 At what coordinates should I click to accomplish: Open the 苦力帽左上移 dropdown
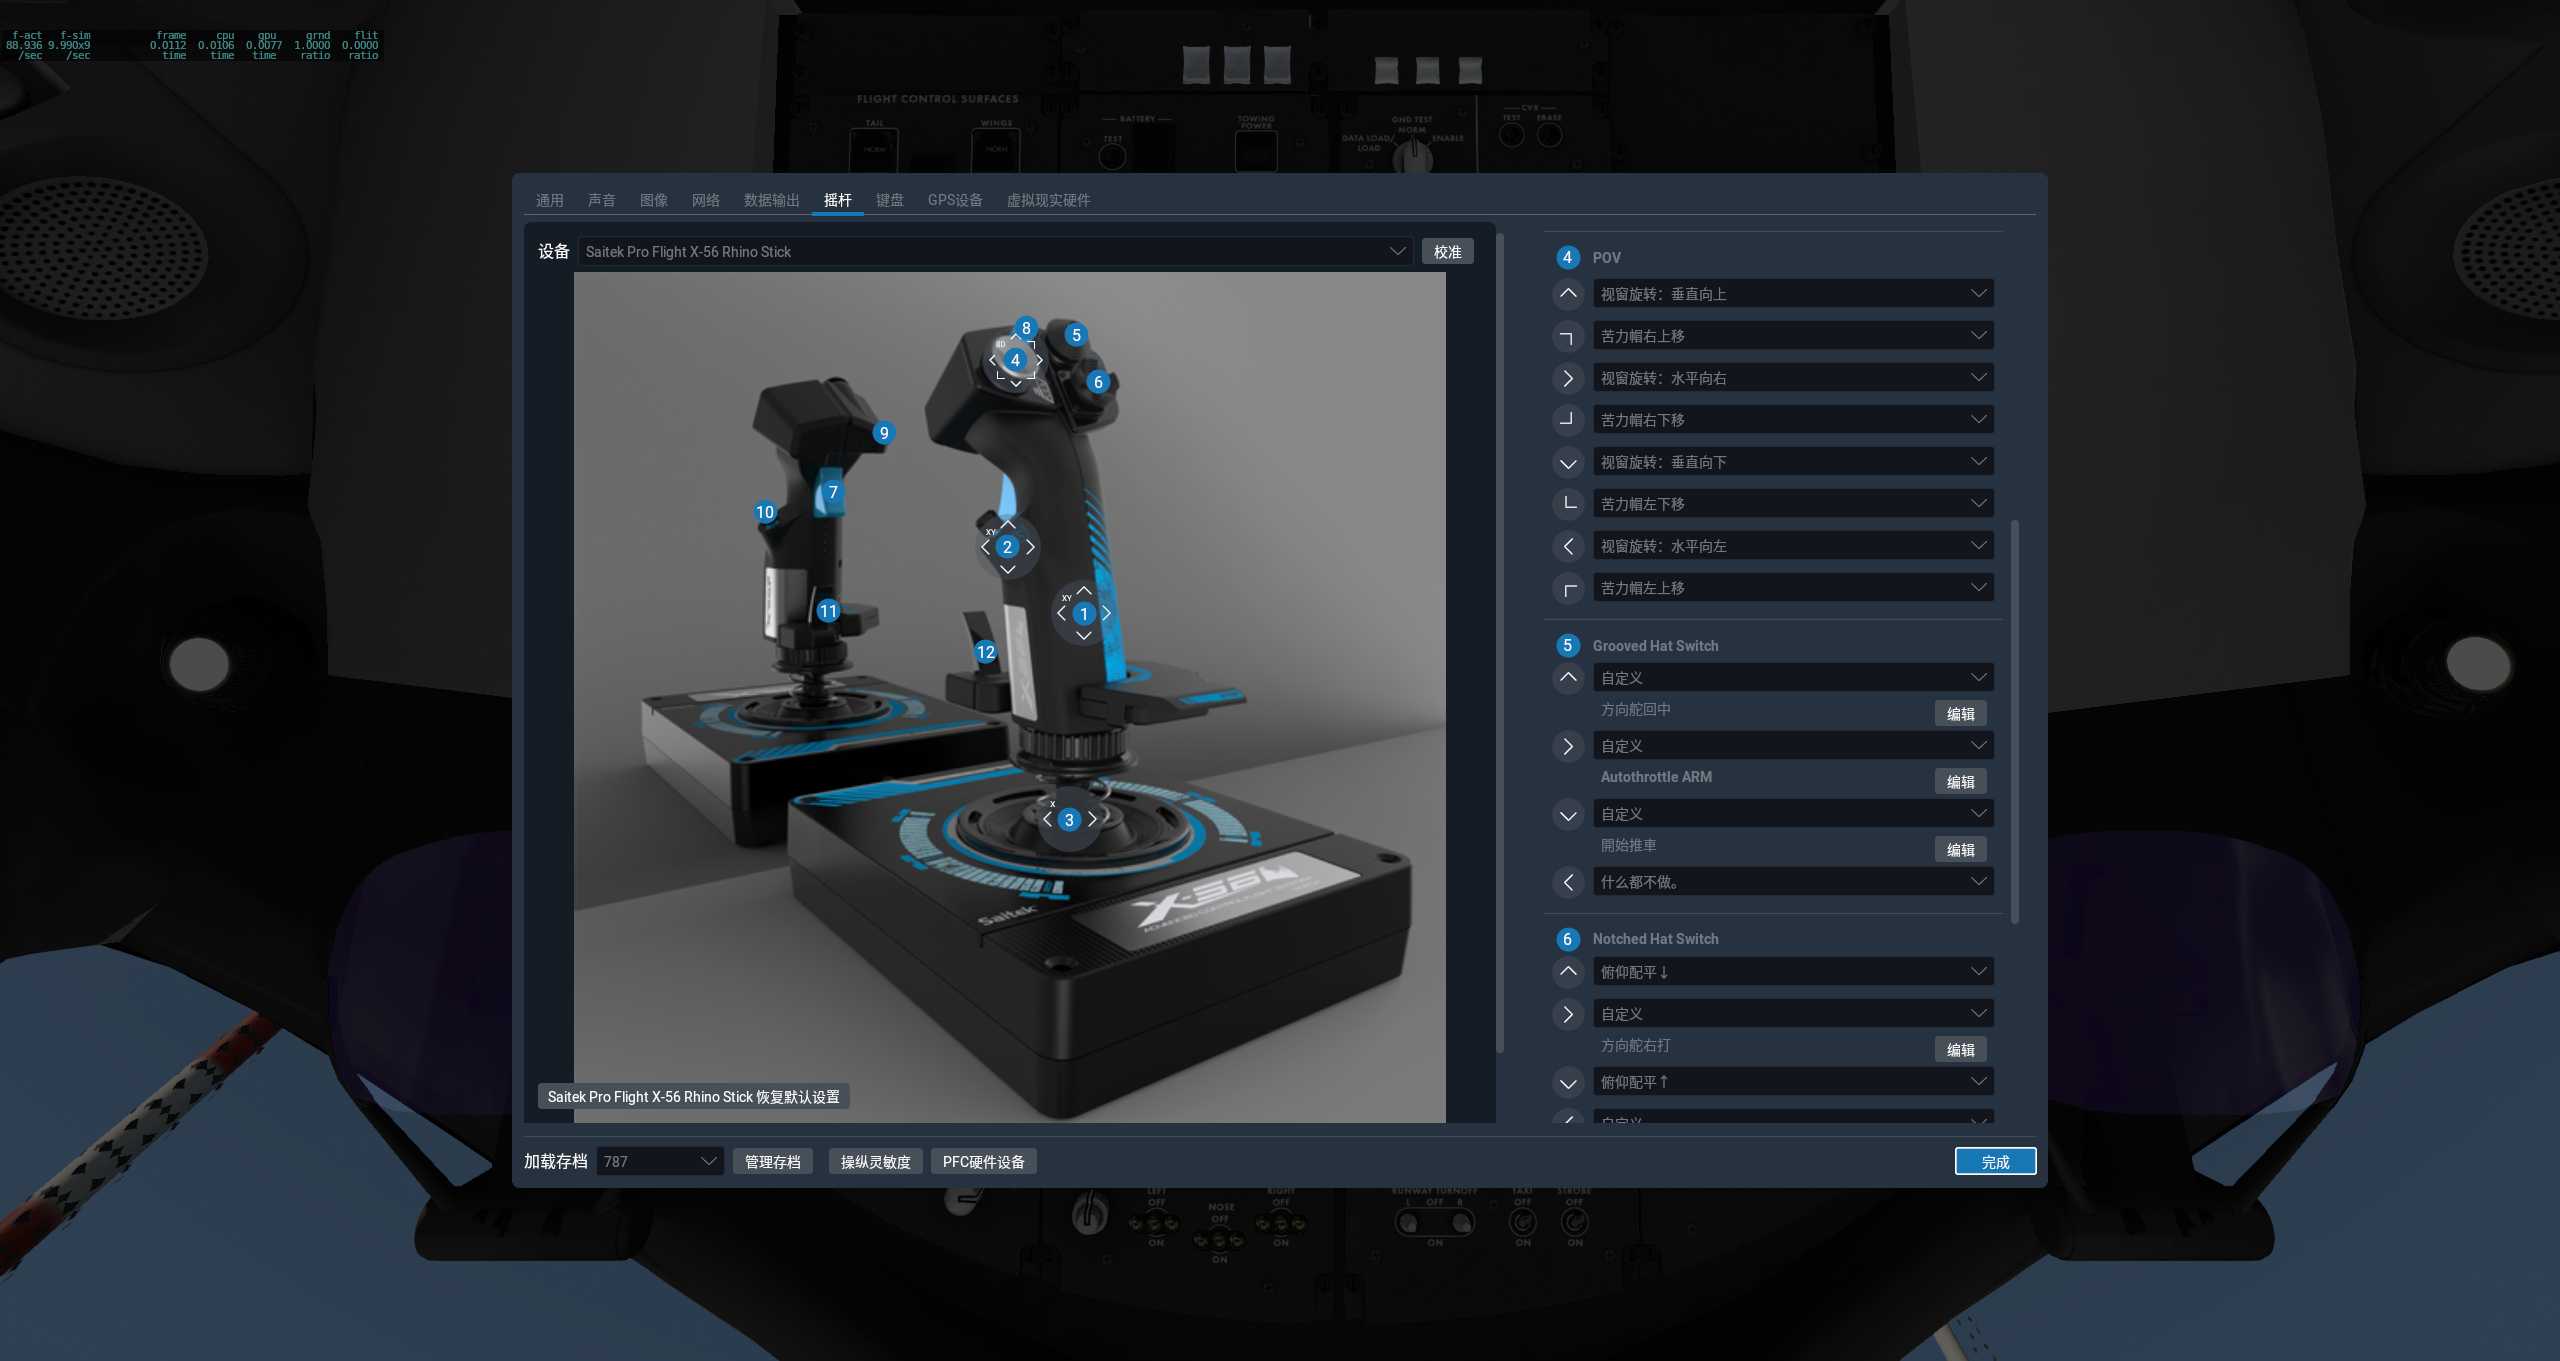click(x=1793, y=587)
